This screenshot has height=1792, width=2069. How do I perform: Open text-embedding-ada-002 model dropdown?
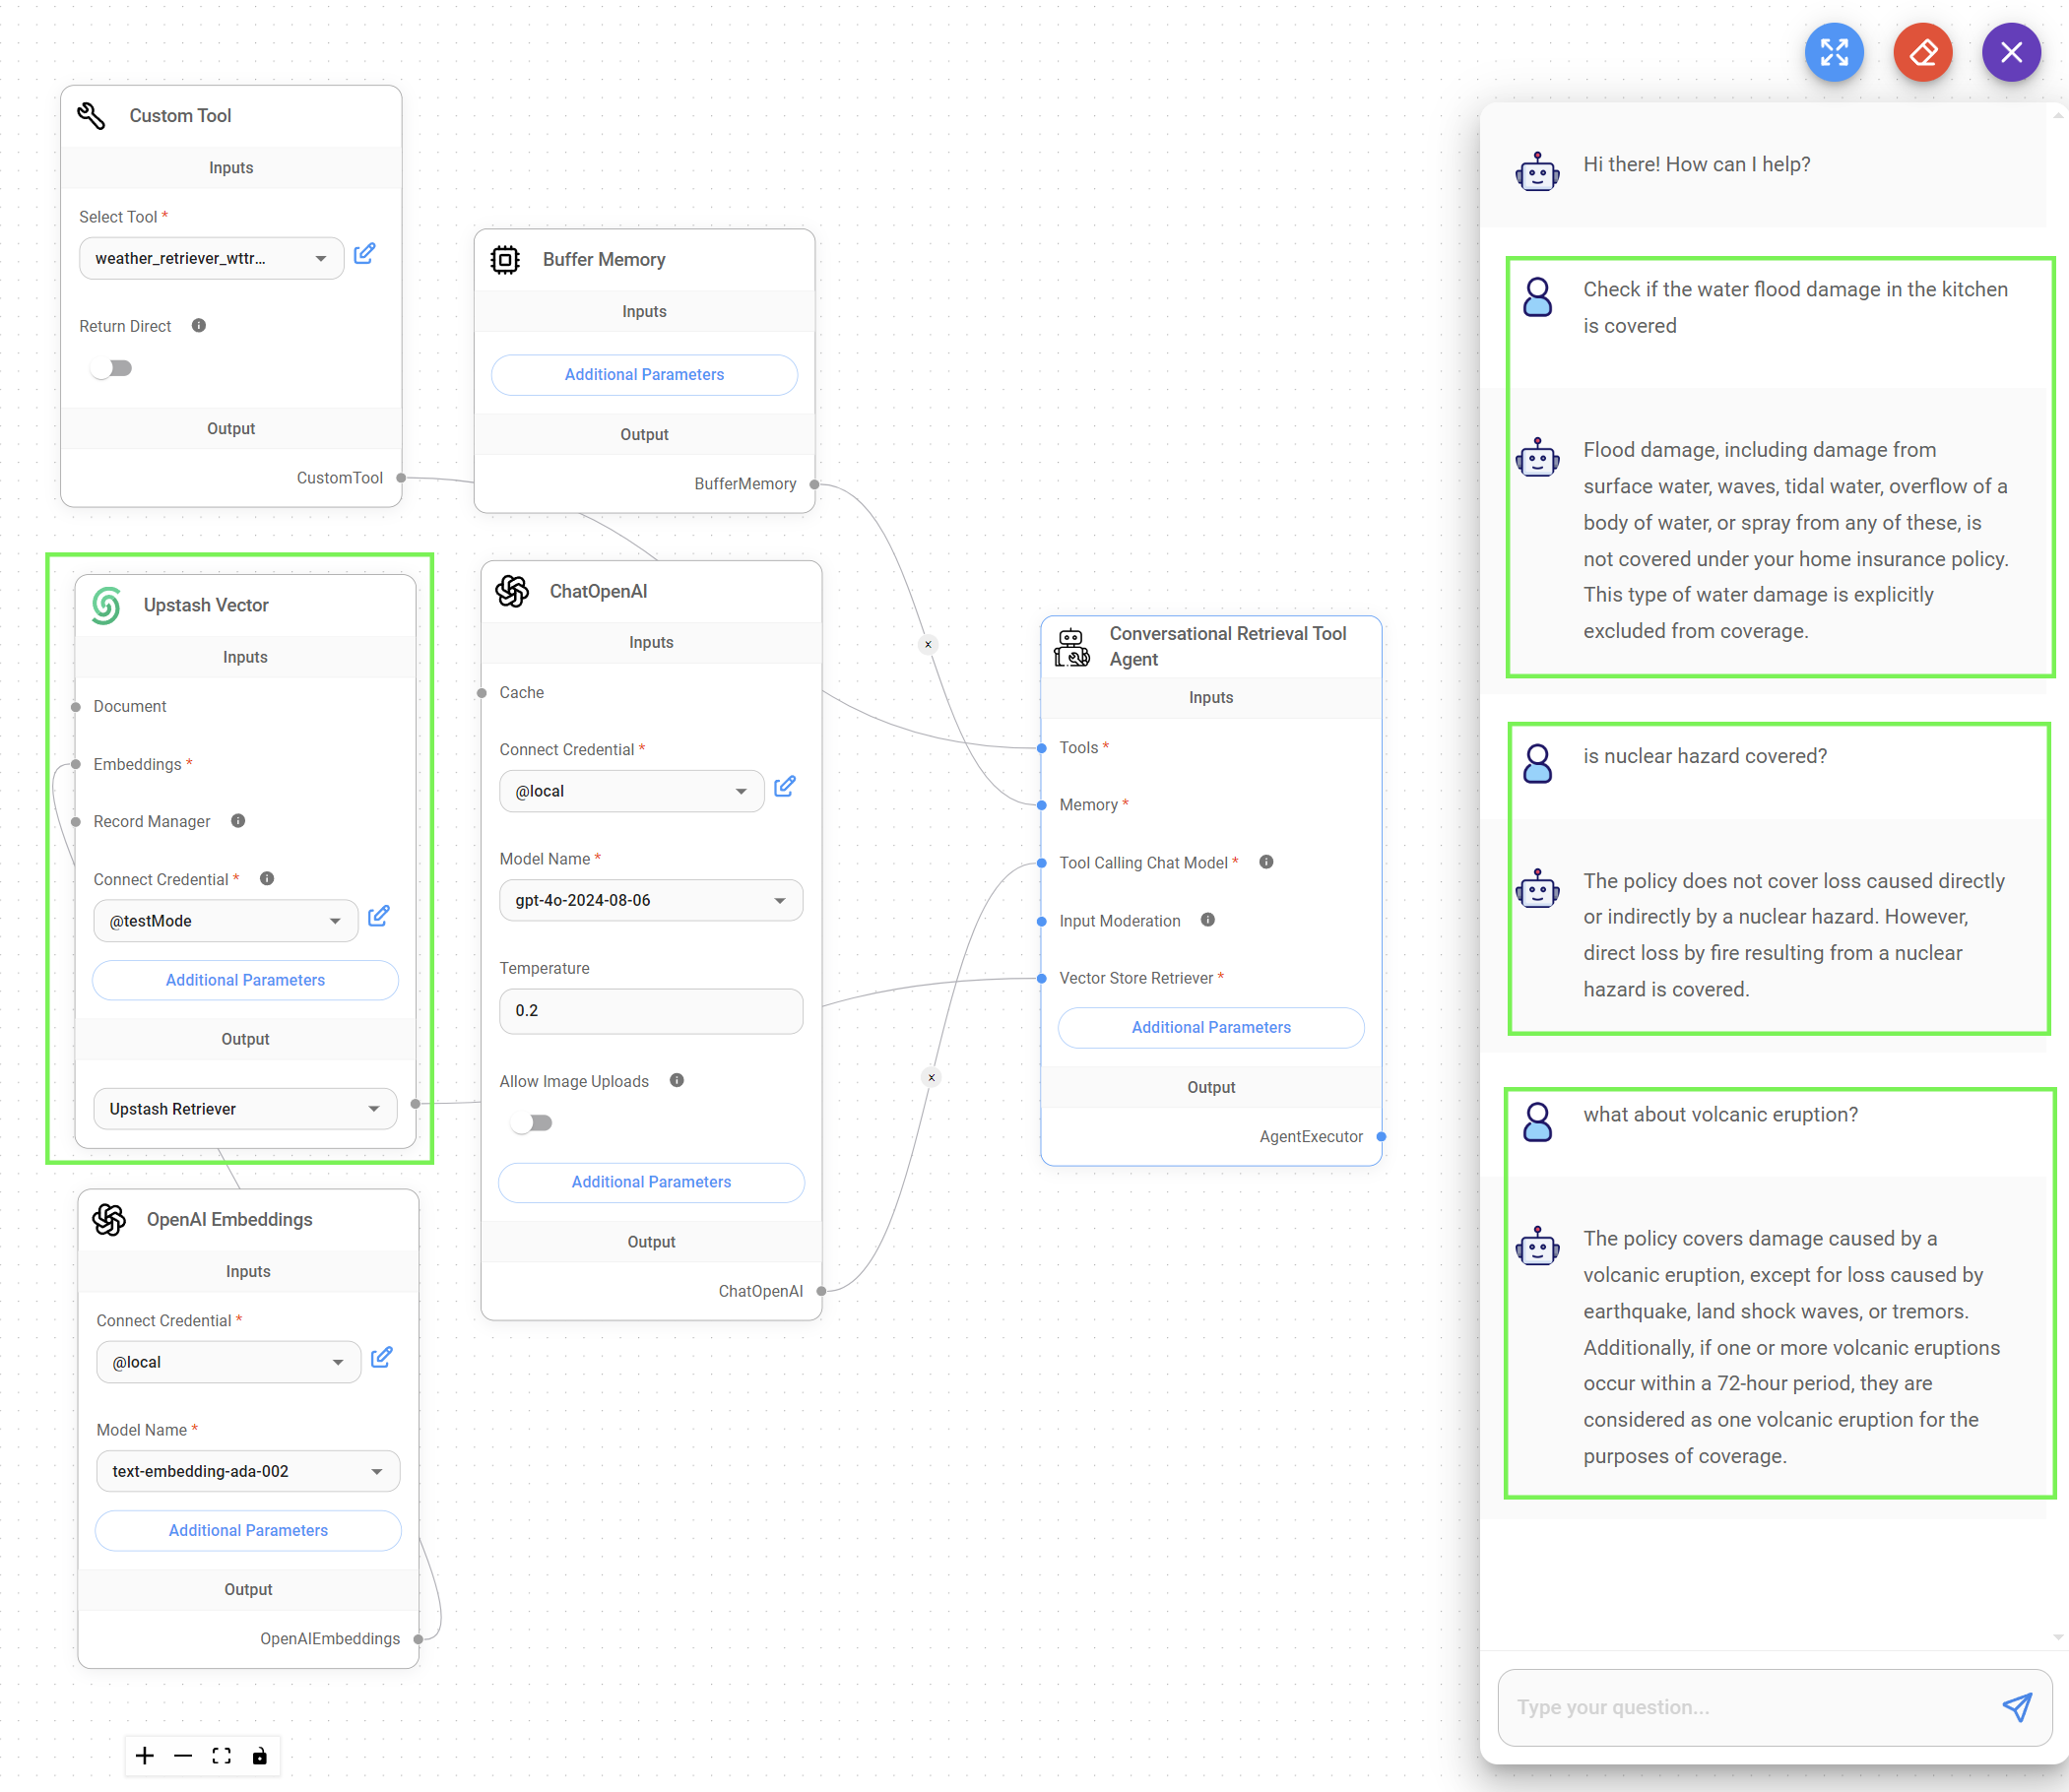point(247,1472)
